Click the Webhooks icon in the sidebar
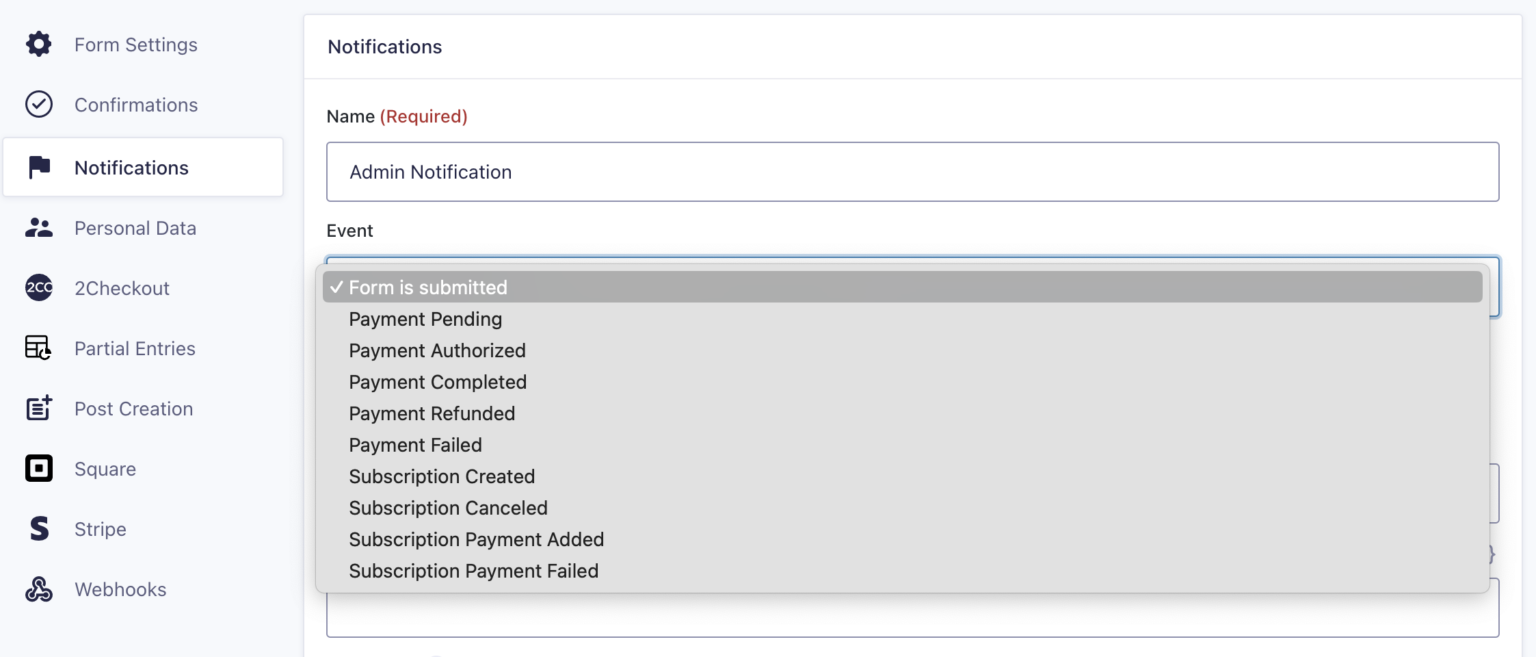Screen dimensions: 1536x657 pyautogui.click(x=38, y=589)
